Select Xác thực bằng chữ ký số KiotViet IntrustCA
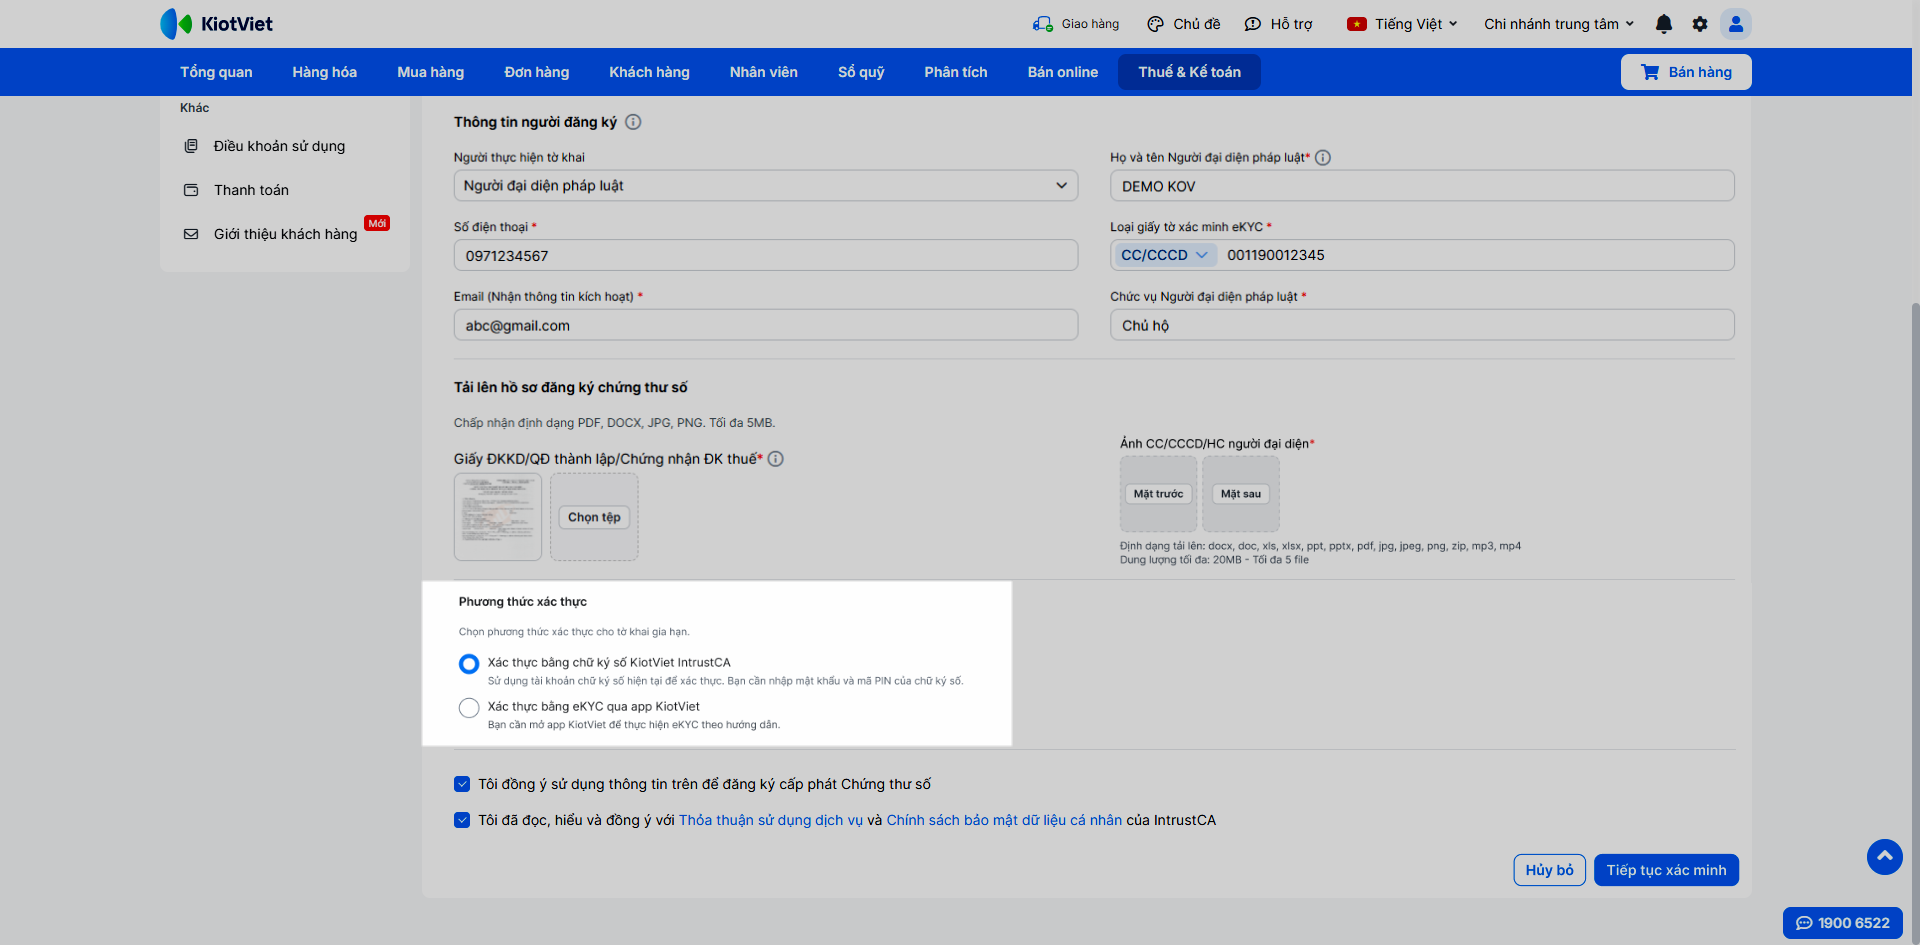 tap(469, 664)
